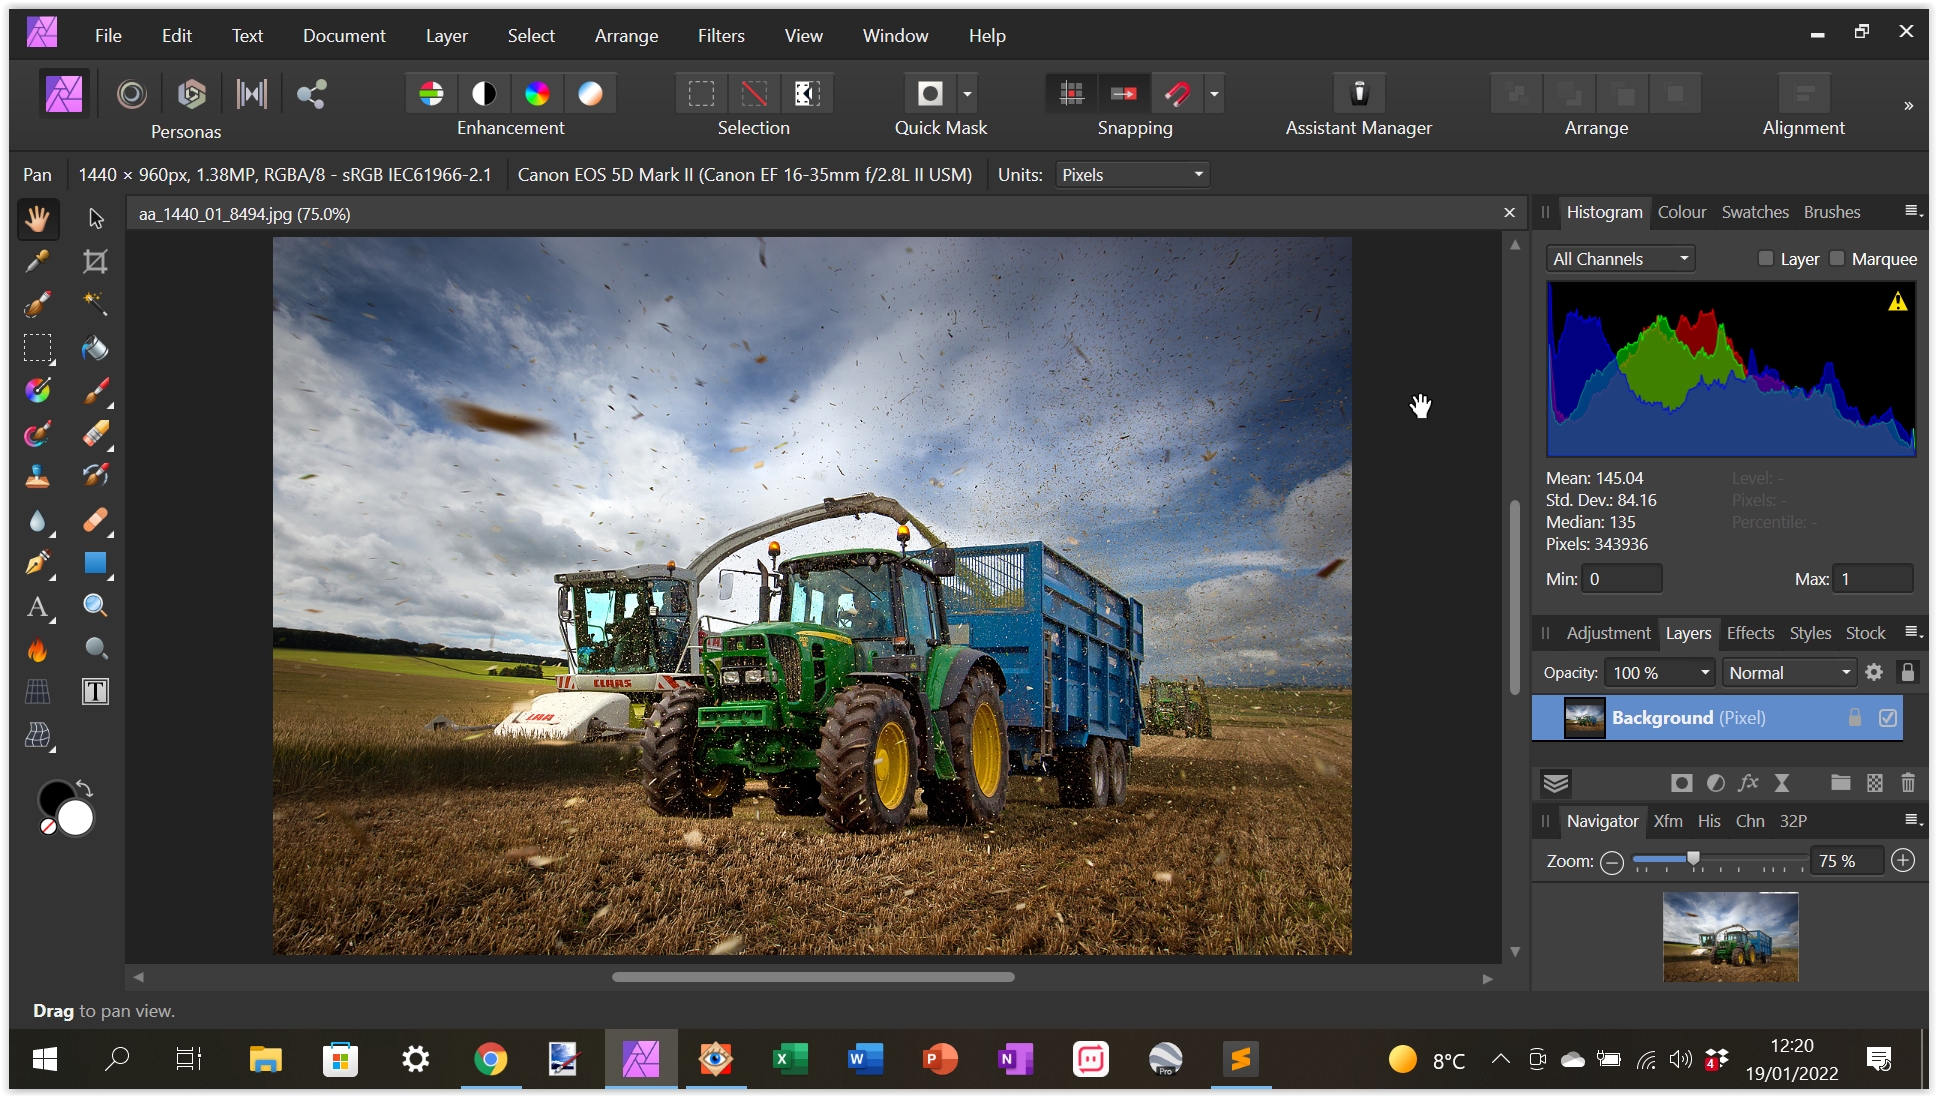Select the Text tool
1937x1097 pixels.
pos(37,607)
